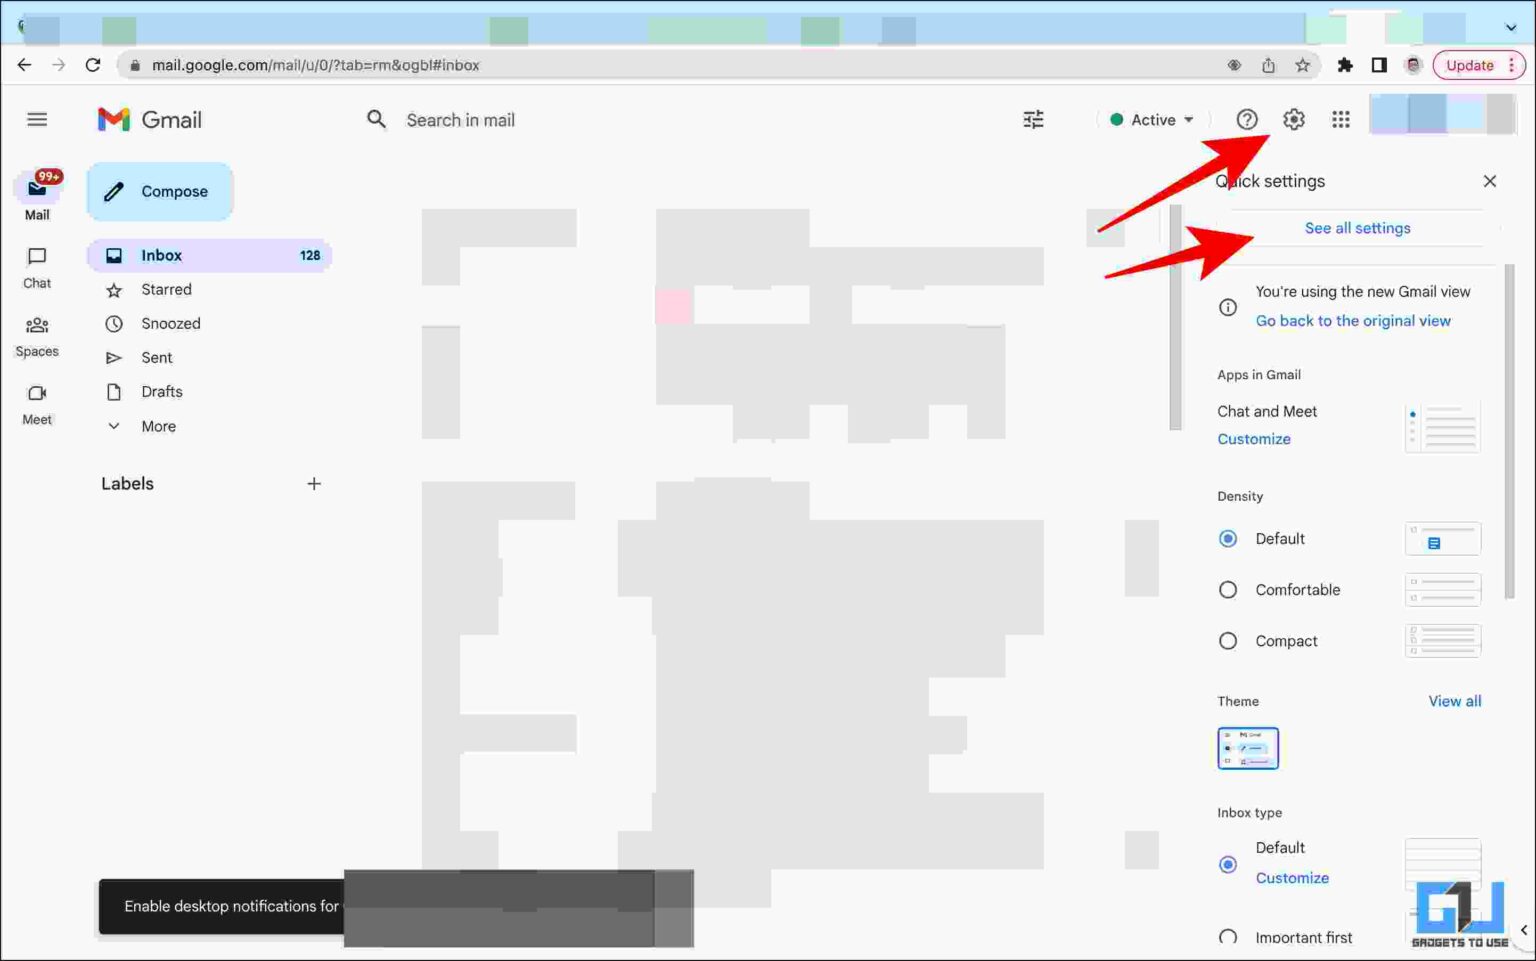Select Compact density
This screenshot has height=961, width=1536.
coord(1228,641)
